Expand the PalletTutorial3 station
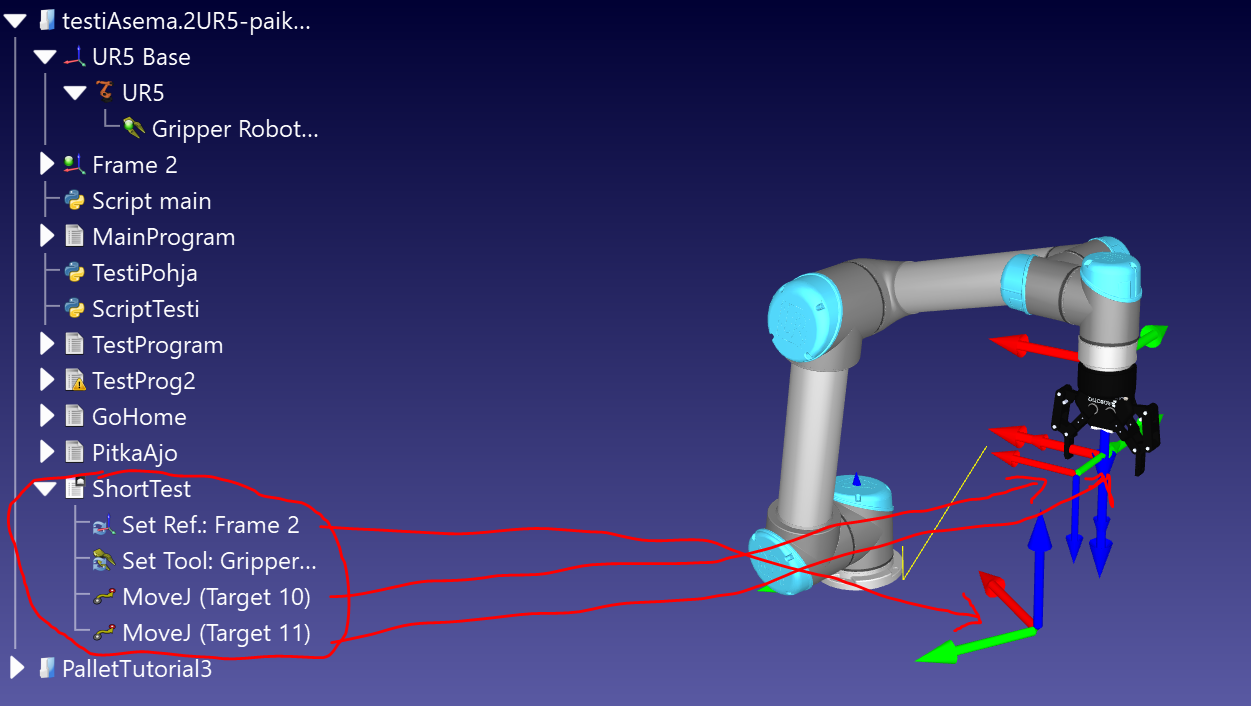 [x=17, y=669]
